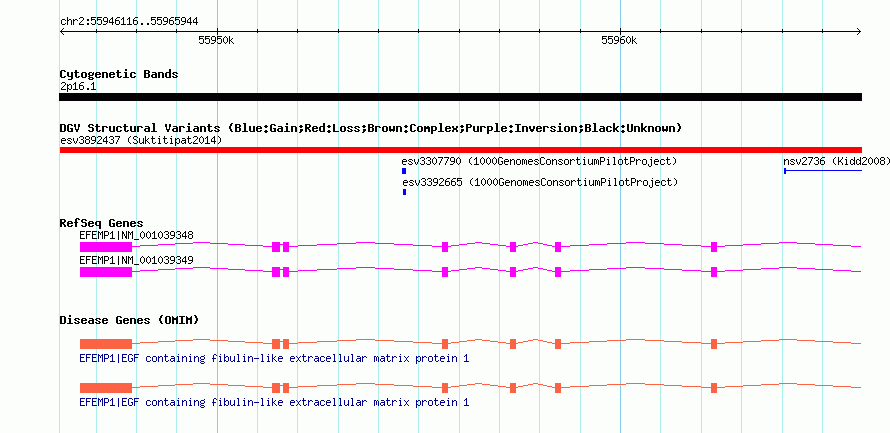Select the Disease Genes (OMIM) track title
890x433 pixels.
129,320
